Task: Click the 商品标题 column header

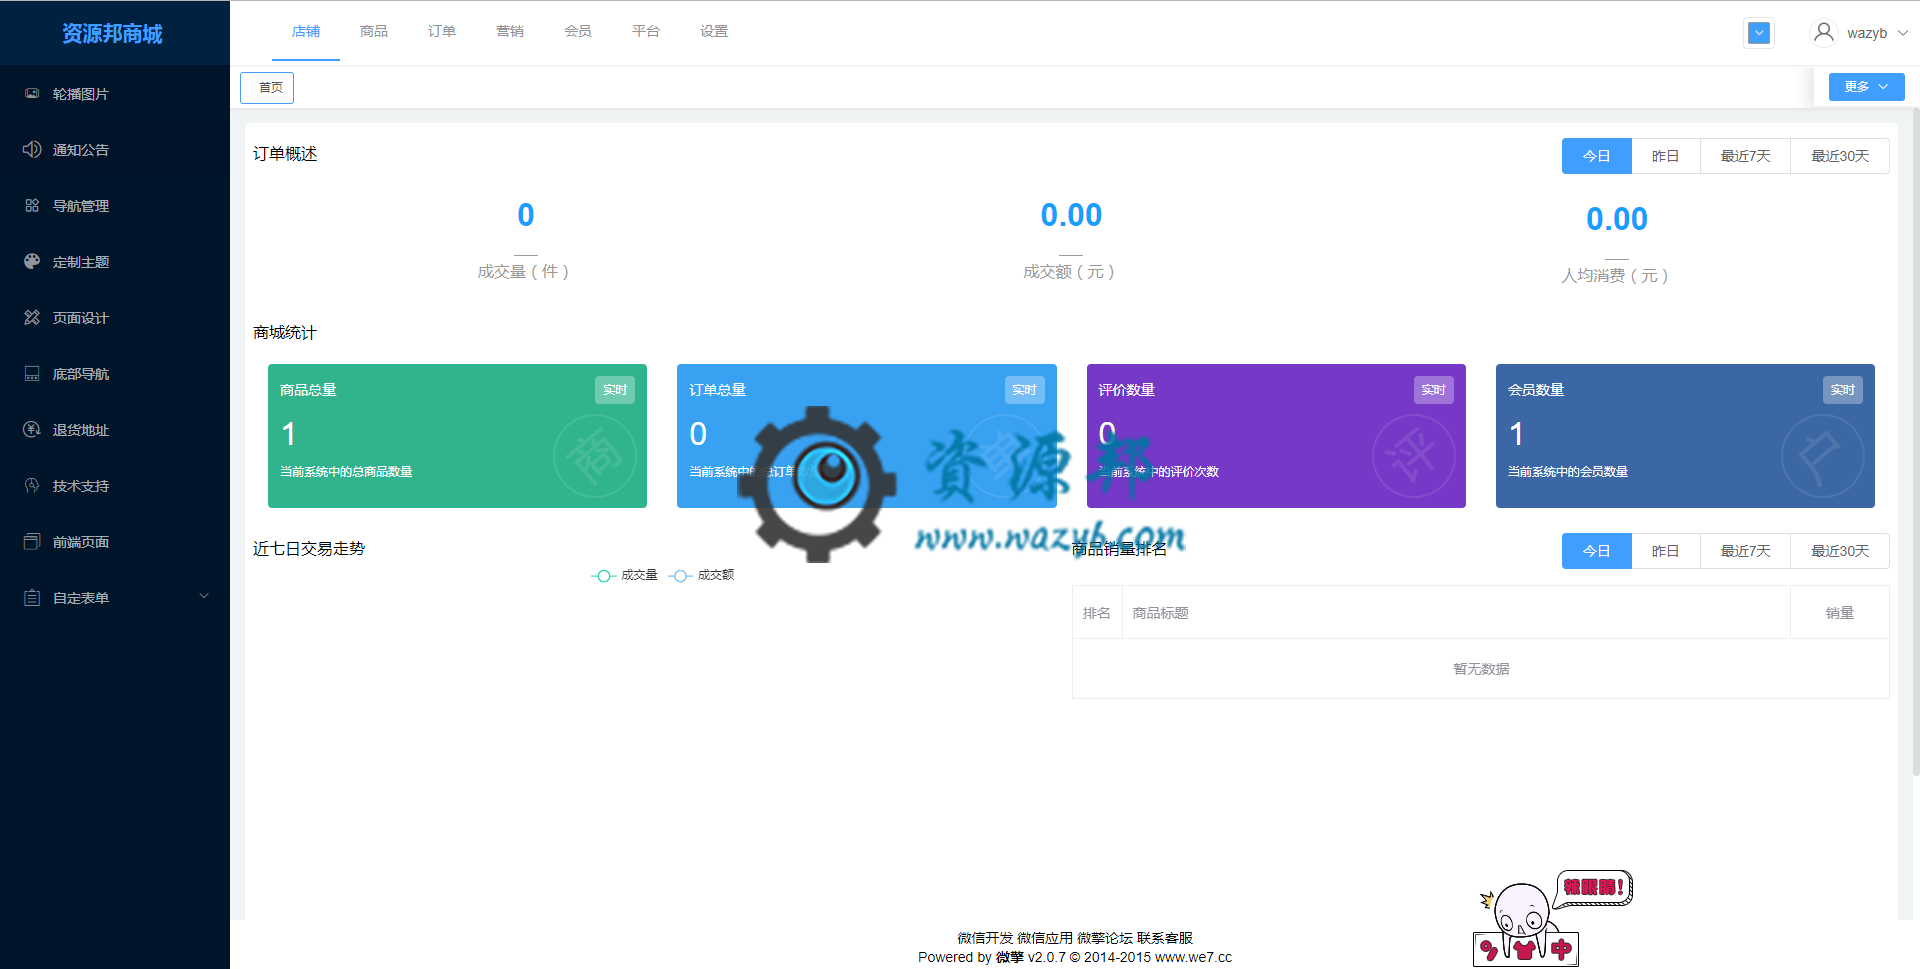Action: (x=1456, y=613)
